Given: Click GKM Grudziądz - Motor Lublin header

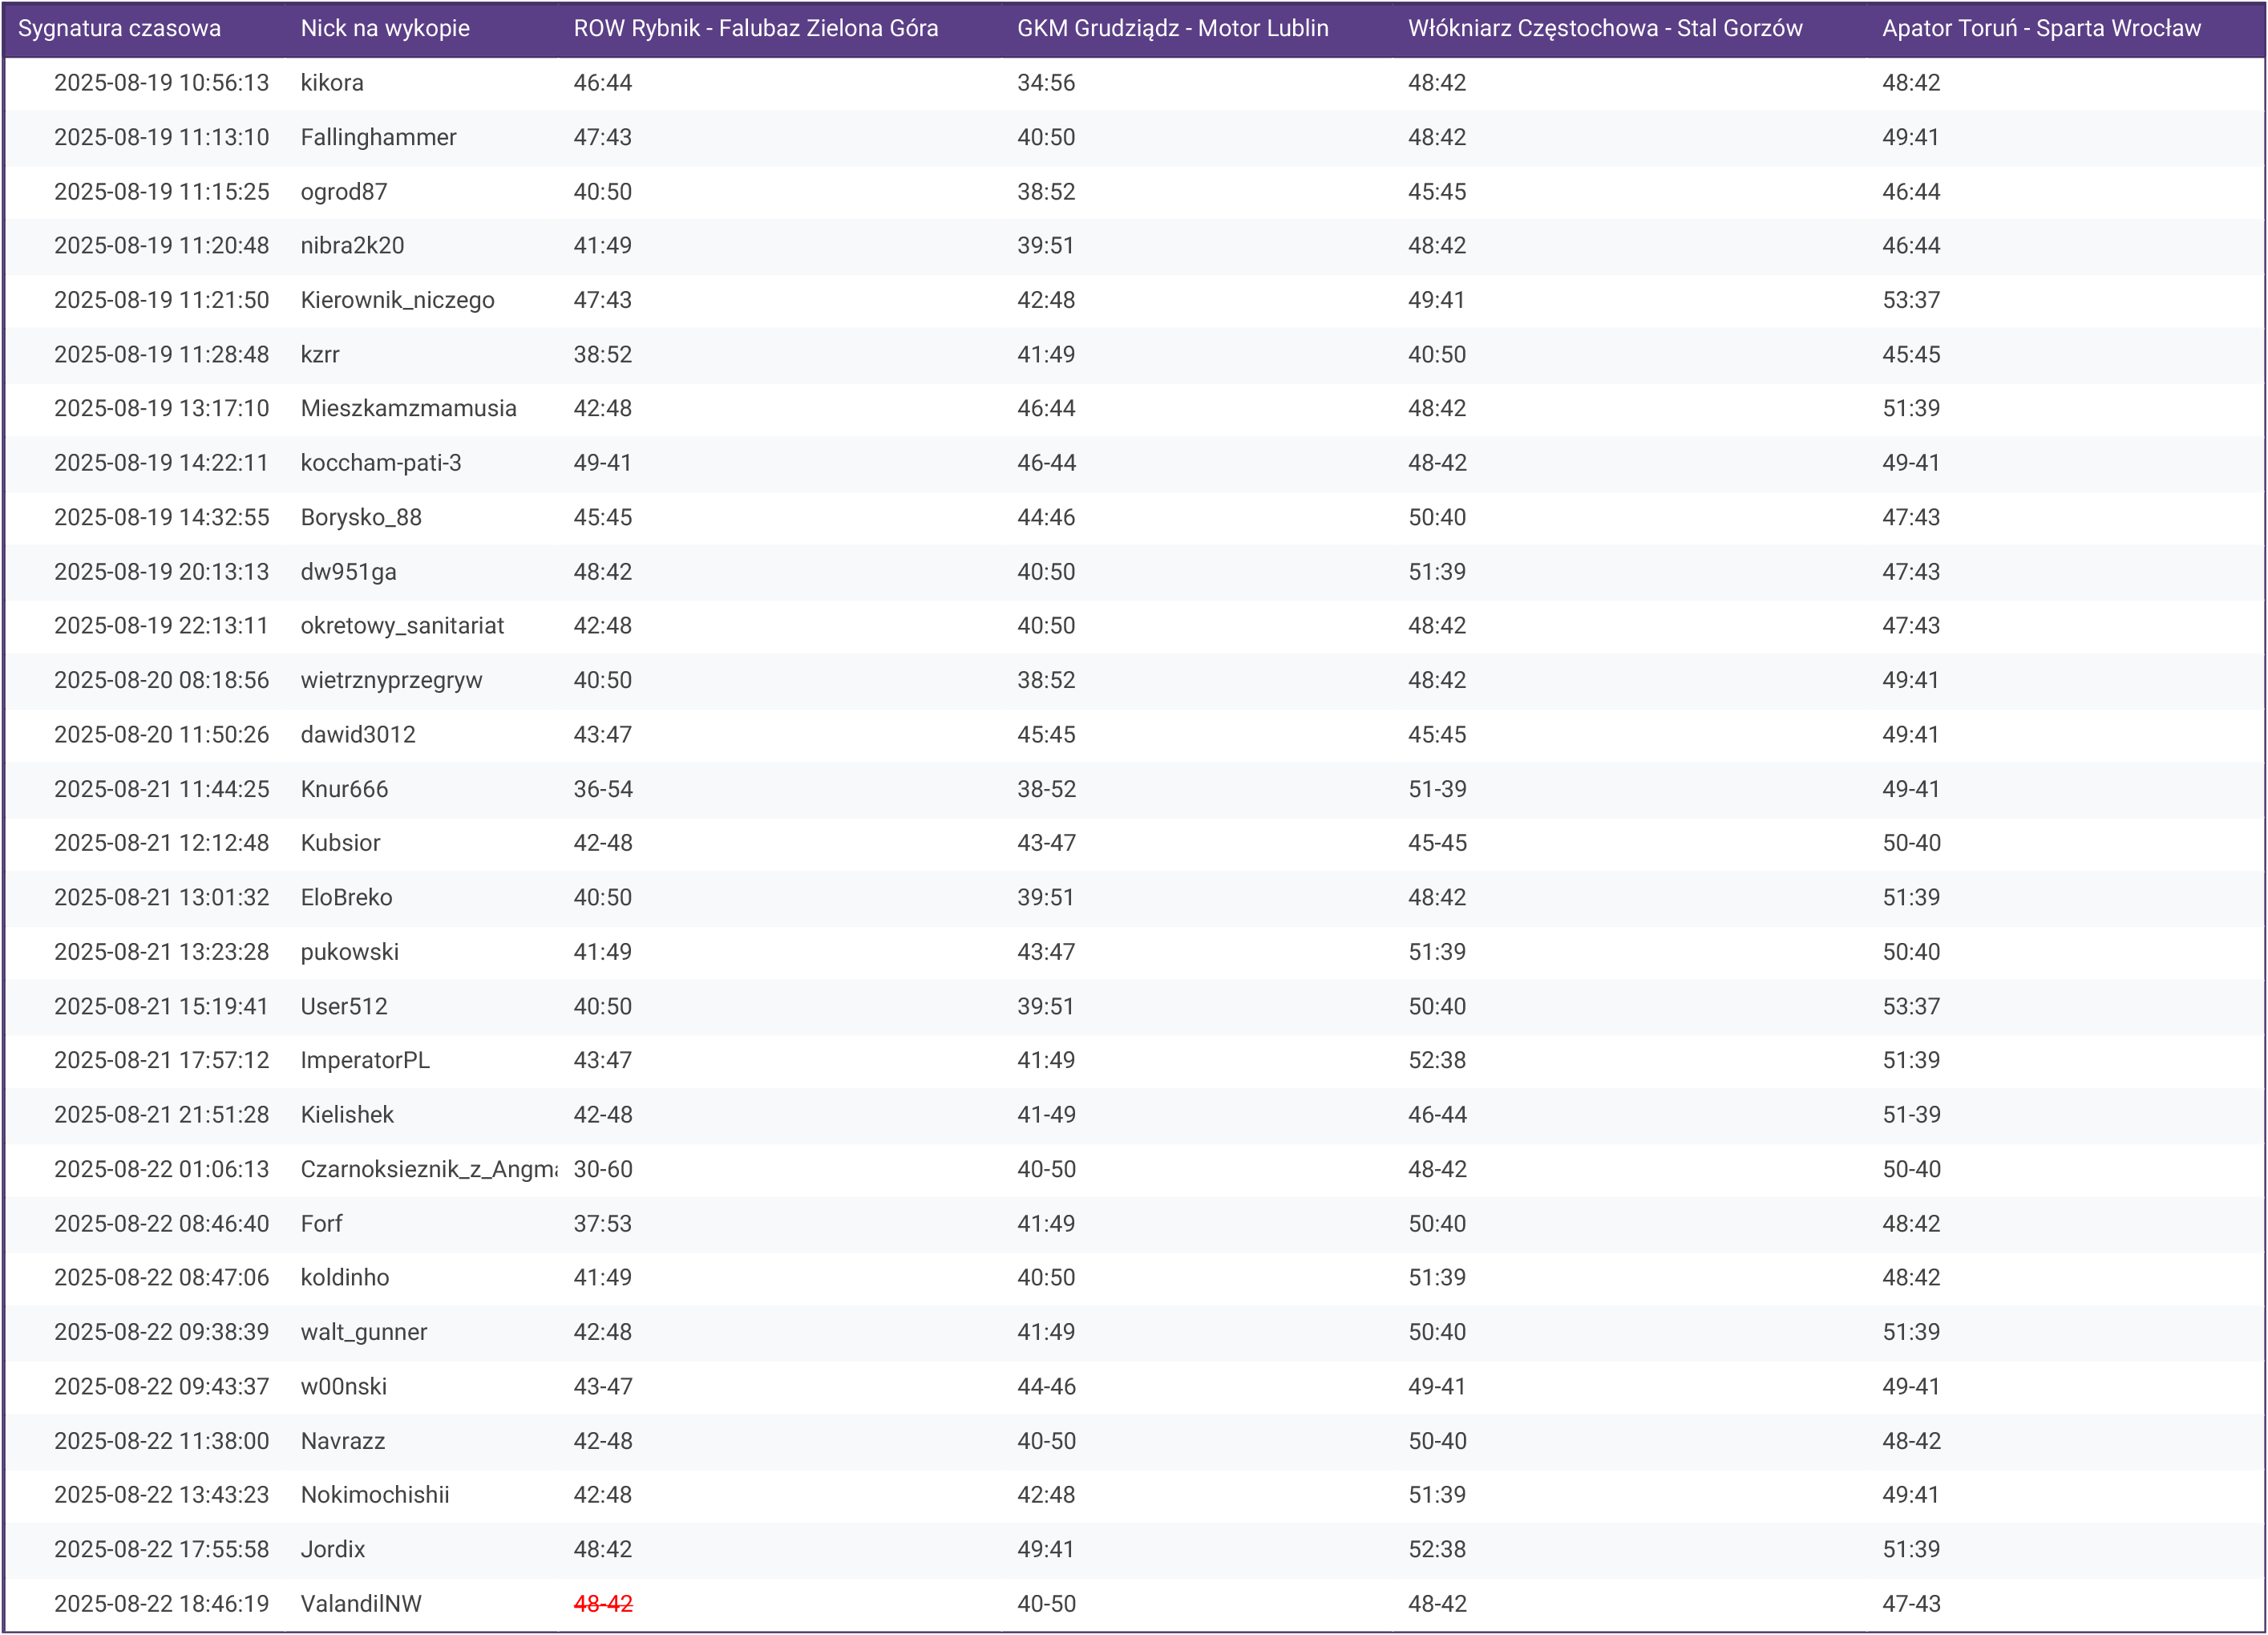Looking at the screenshot, I should 1172,28.
